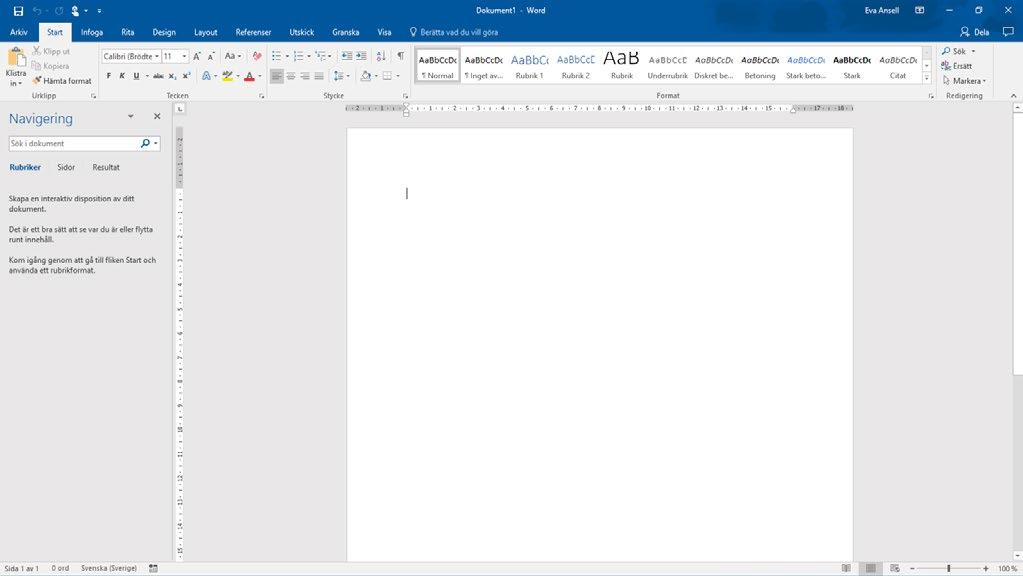Toggle print layout view in status bar
The image size is (1023, 576).
coord(870,568)
